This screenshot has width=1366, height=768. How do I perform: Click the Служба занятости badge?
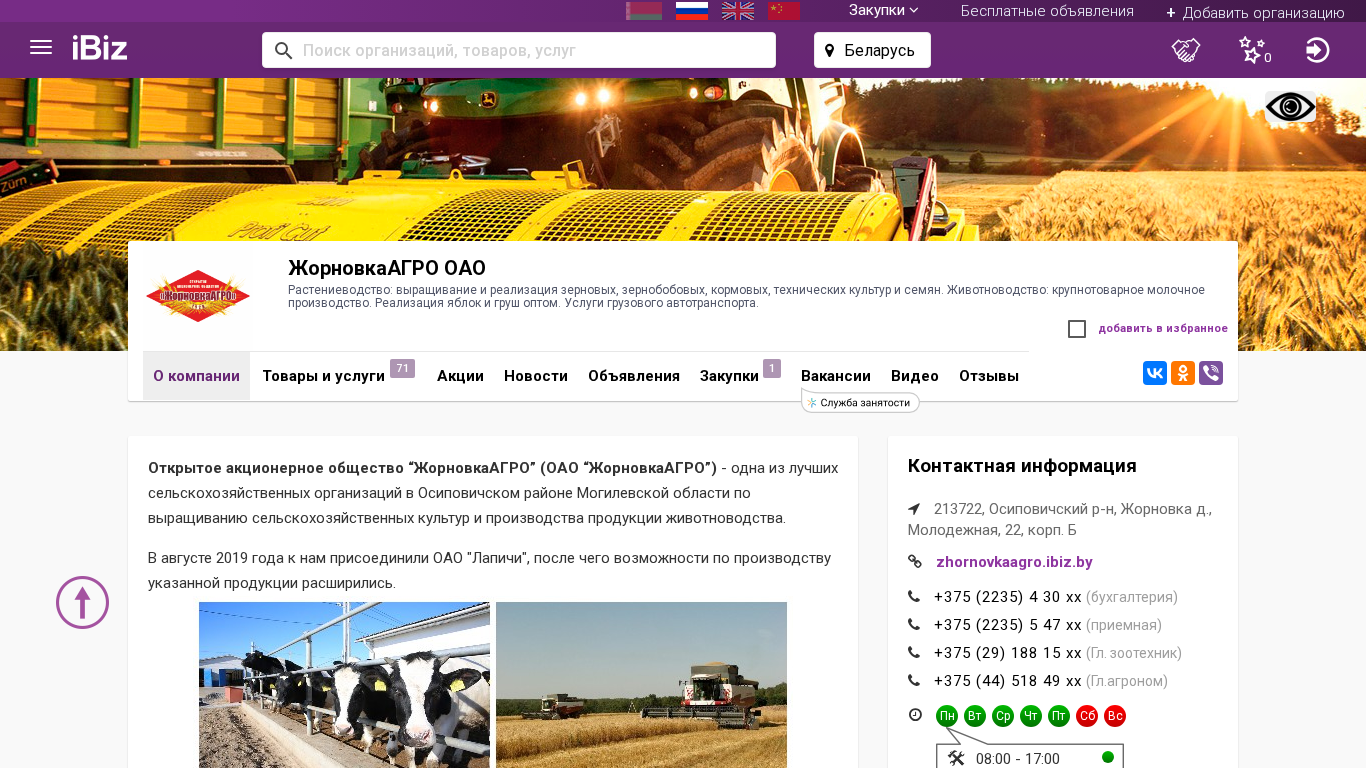pos(860,402)
